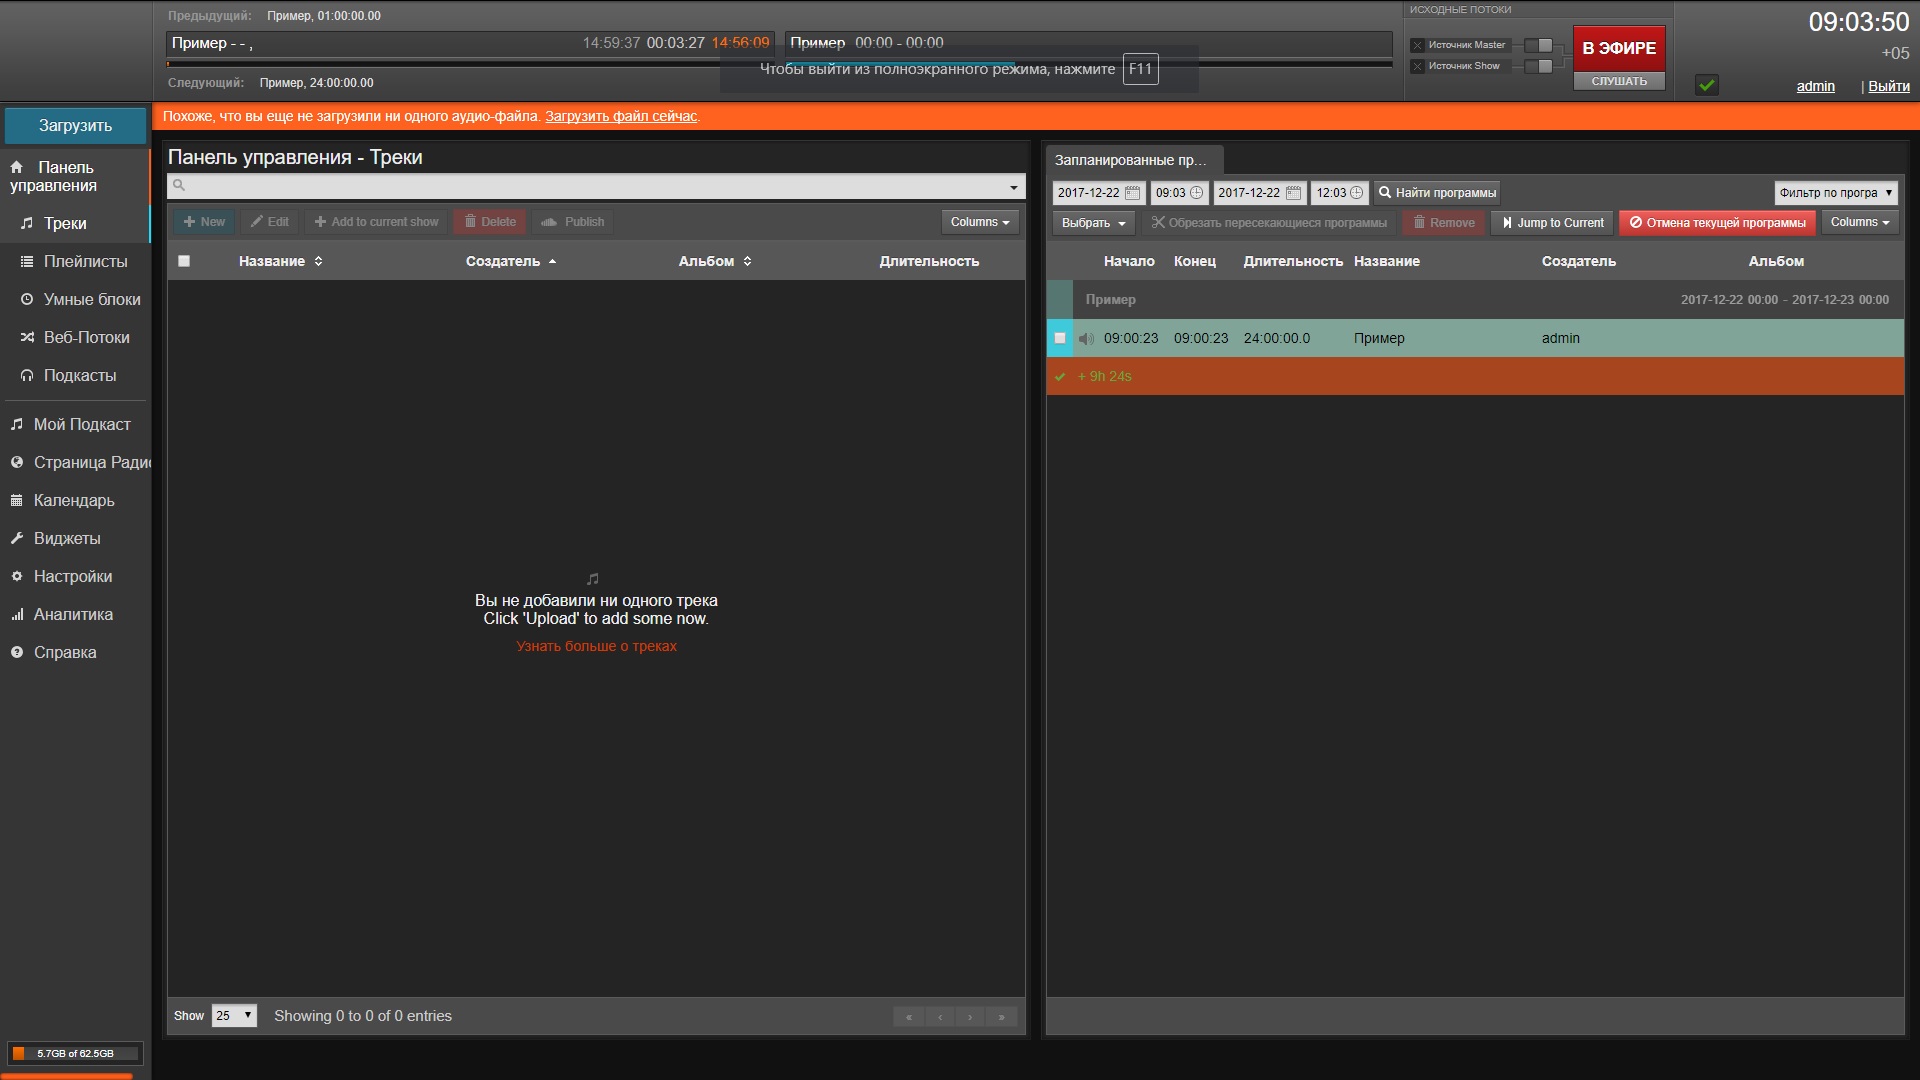Click the tracks search input field
This screenshot has height=1080, width=1920.
coord(596,186)
